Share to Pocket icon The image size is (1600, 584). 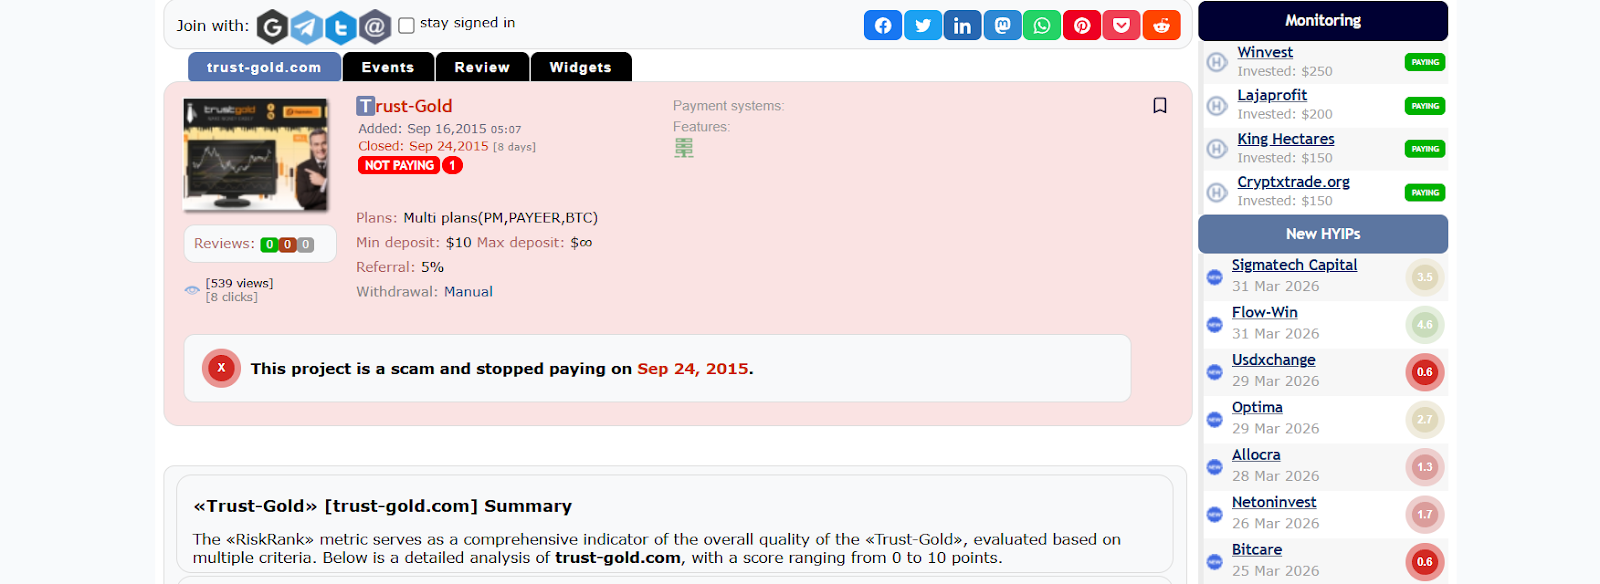pyautogui.click(x=1122, y=25)
